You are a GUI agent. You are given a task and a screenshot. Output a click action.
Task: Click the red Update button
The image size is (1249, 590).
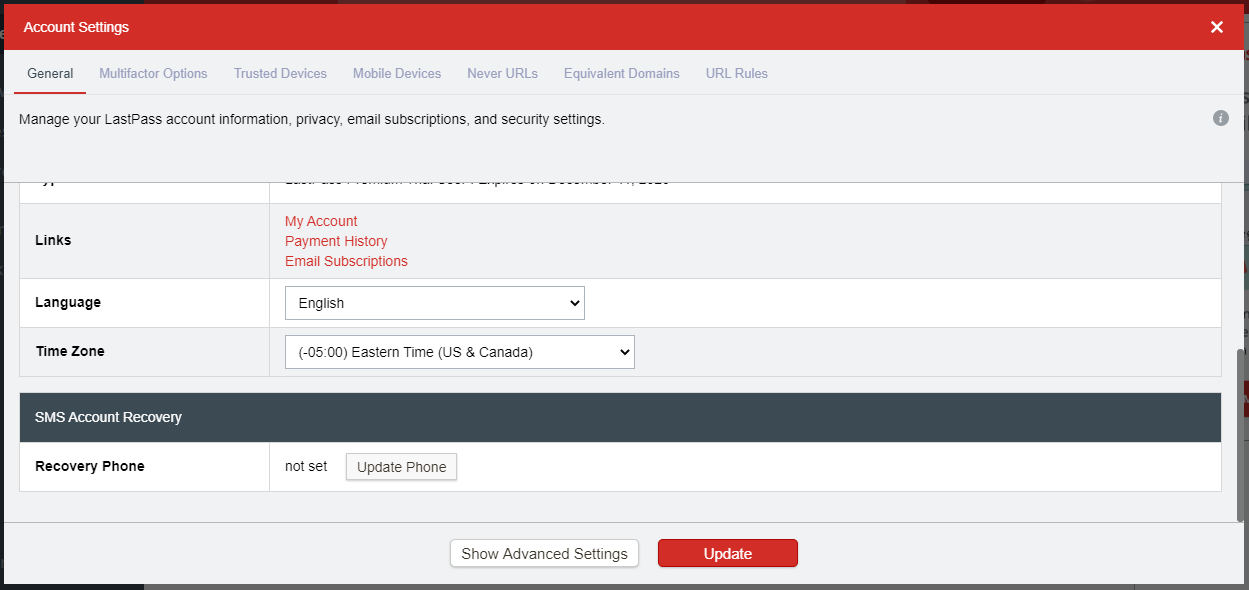728,553
